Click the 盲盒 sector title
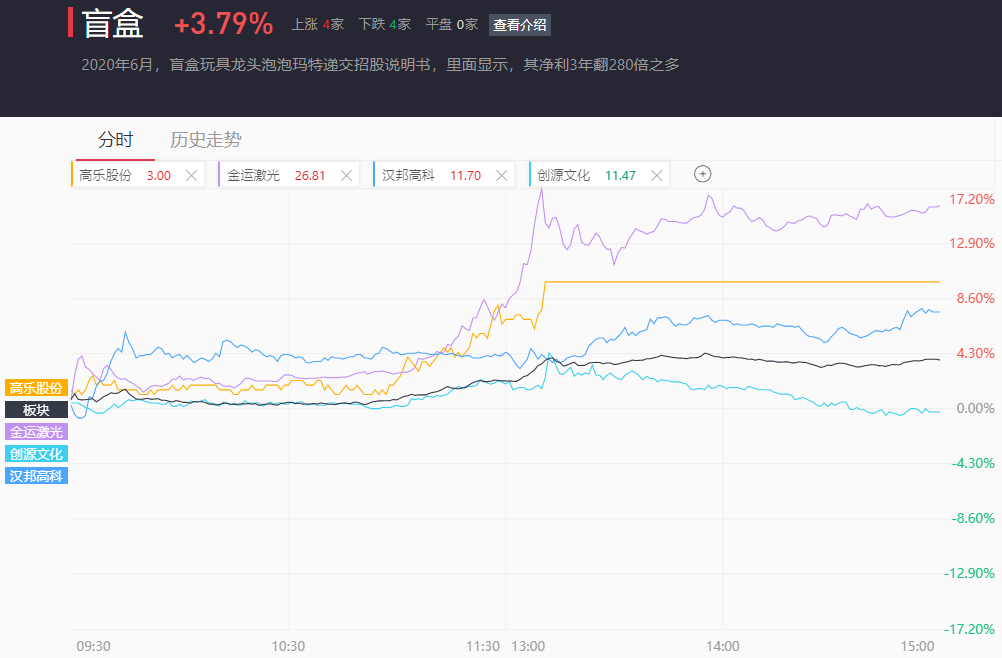Screen dimensions: 1002x658 [113, 24]
